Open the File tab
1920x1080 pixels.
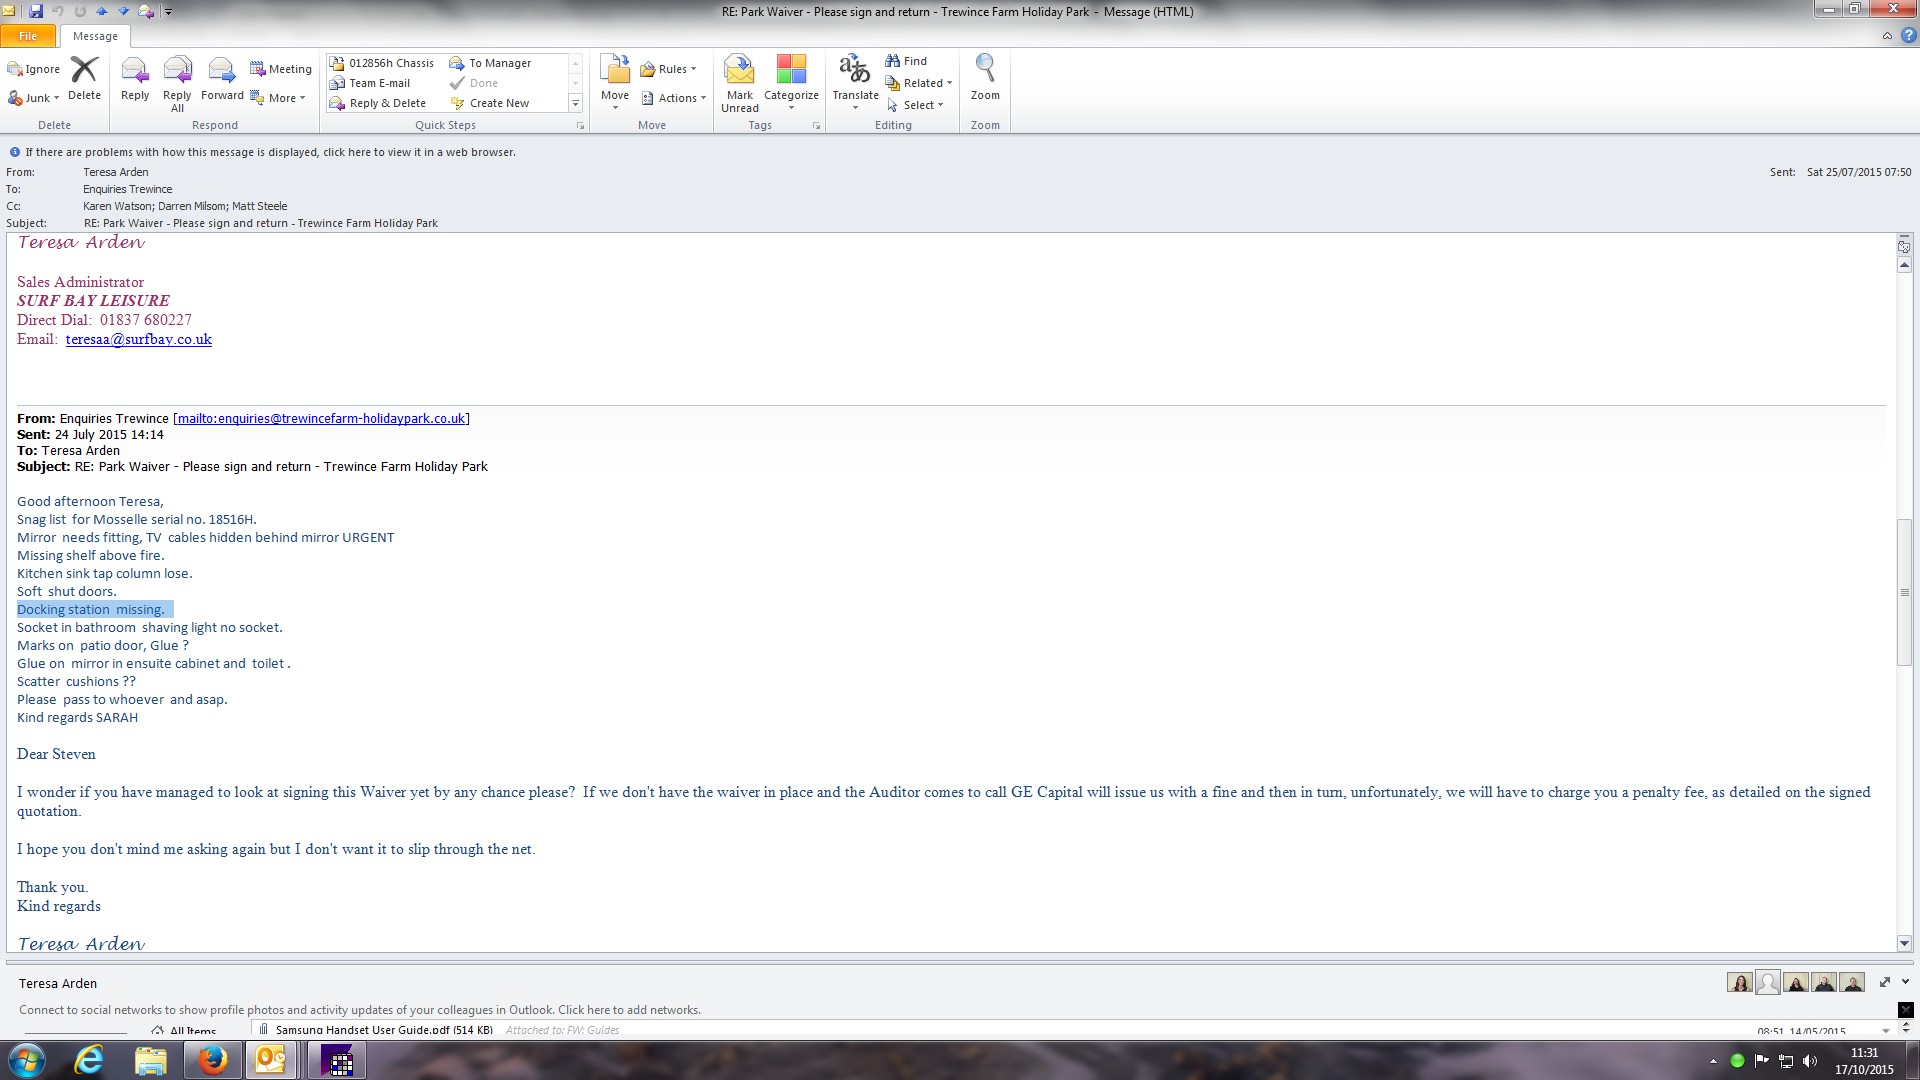[x=28, y=36]
